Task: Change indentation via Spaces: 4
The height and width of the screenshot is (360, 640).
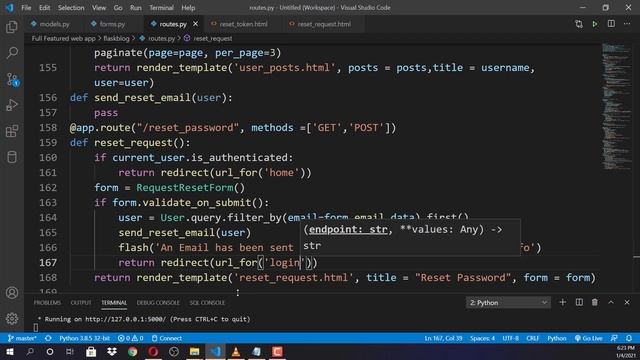Action: coord(482,338)
